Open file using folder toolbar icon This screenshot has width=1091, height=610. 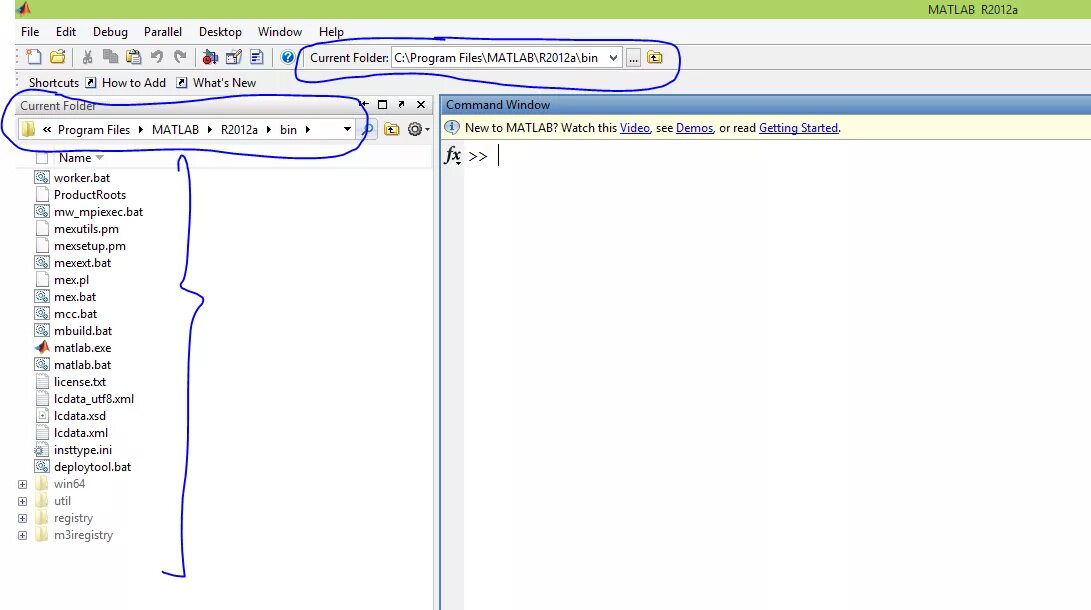pyautogui.click(x=58, y=57)
